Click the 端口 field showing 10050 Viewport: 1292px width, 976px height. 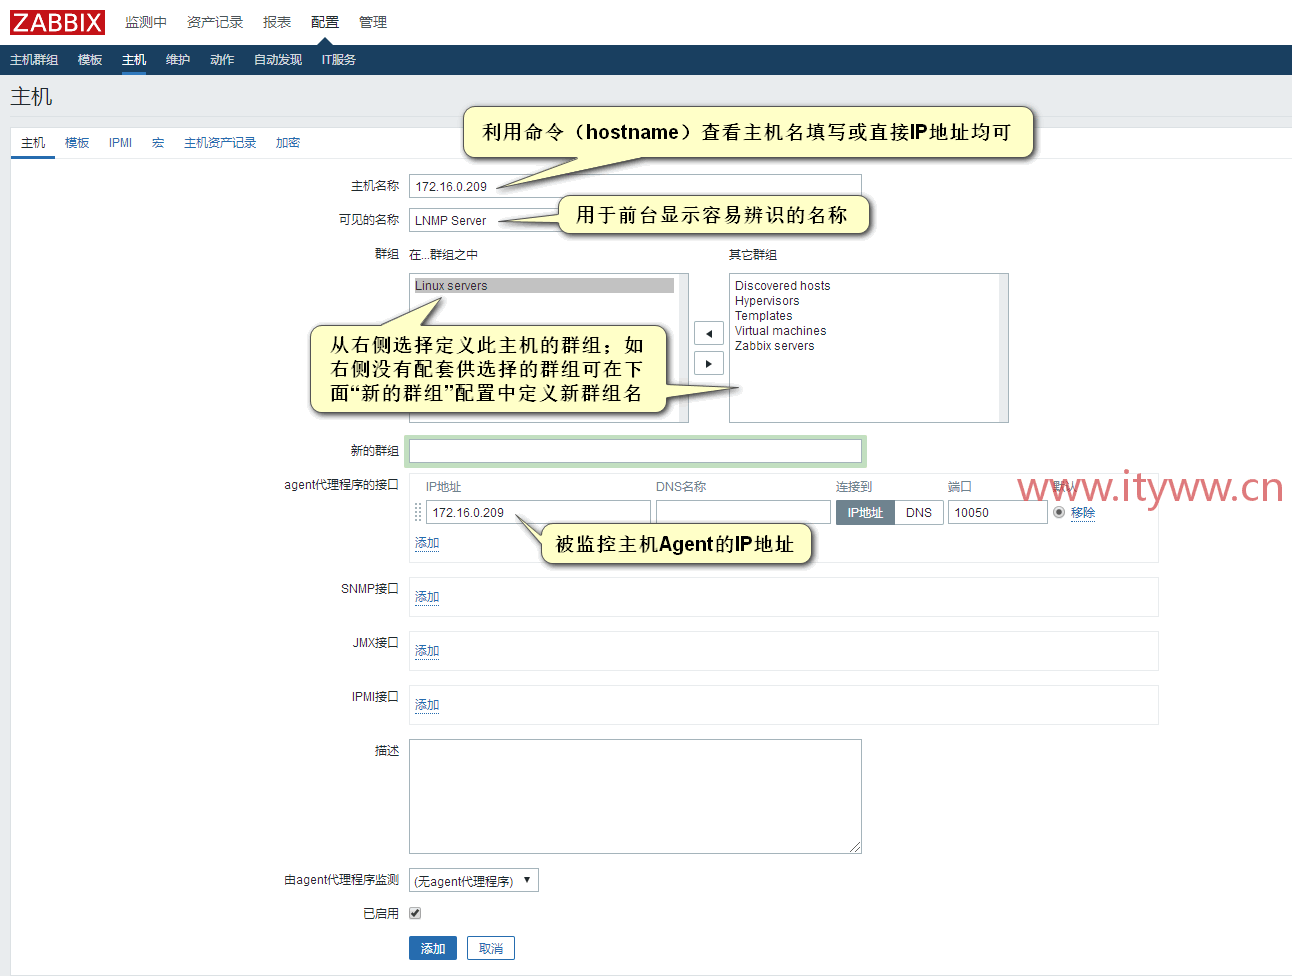pos(998,512)
